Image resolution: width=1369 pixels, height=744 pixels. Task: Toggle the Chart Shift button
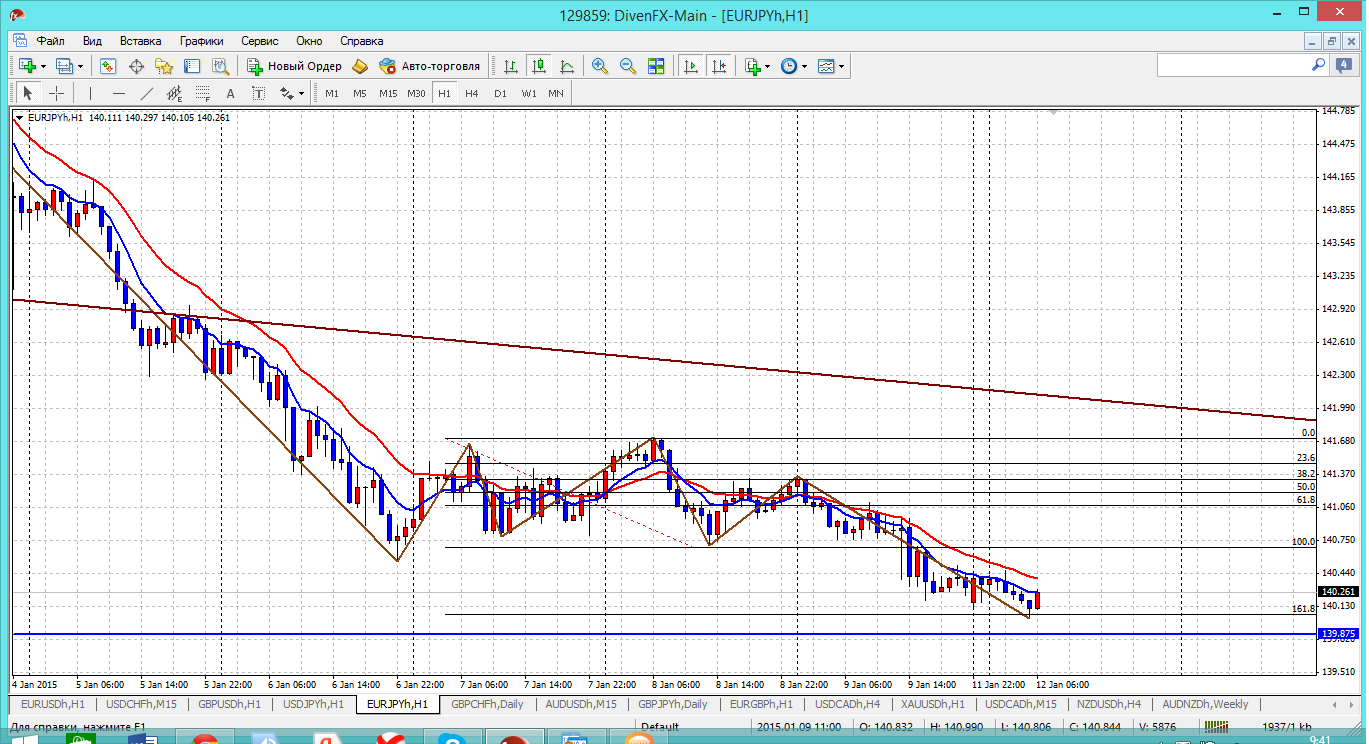pos(719,66)
